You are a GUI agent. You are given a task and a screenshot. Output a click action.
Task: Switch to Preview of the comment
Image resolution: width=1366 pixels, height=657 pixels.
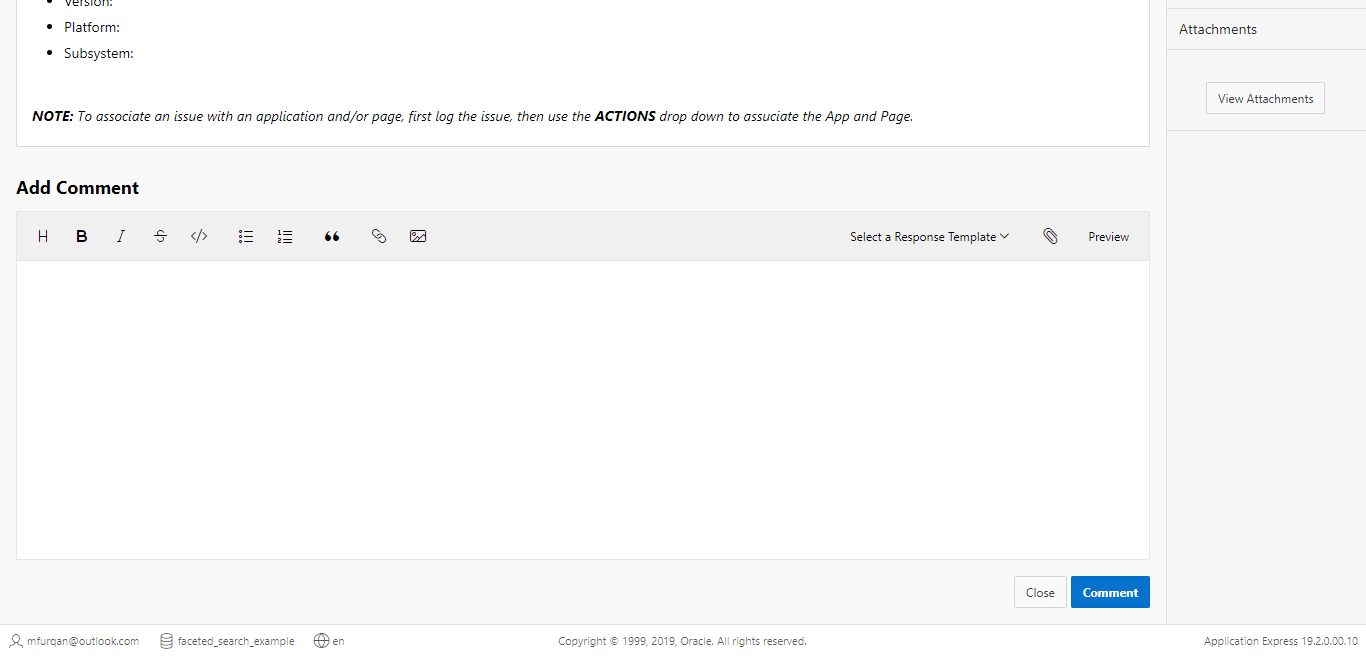click(1108, 237)
